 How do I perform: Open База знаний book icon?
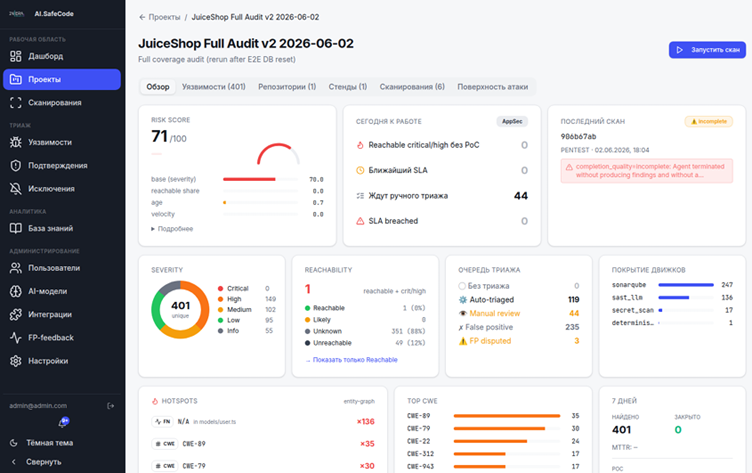point(16,228)
